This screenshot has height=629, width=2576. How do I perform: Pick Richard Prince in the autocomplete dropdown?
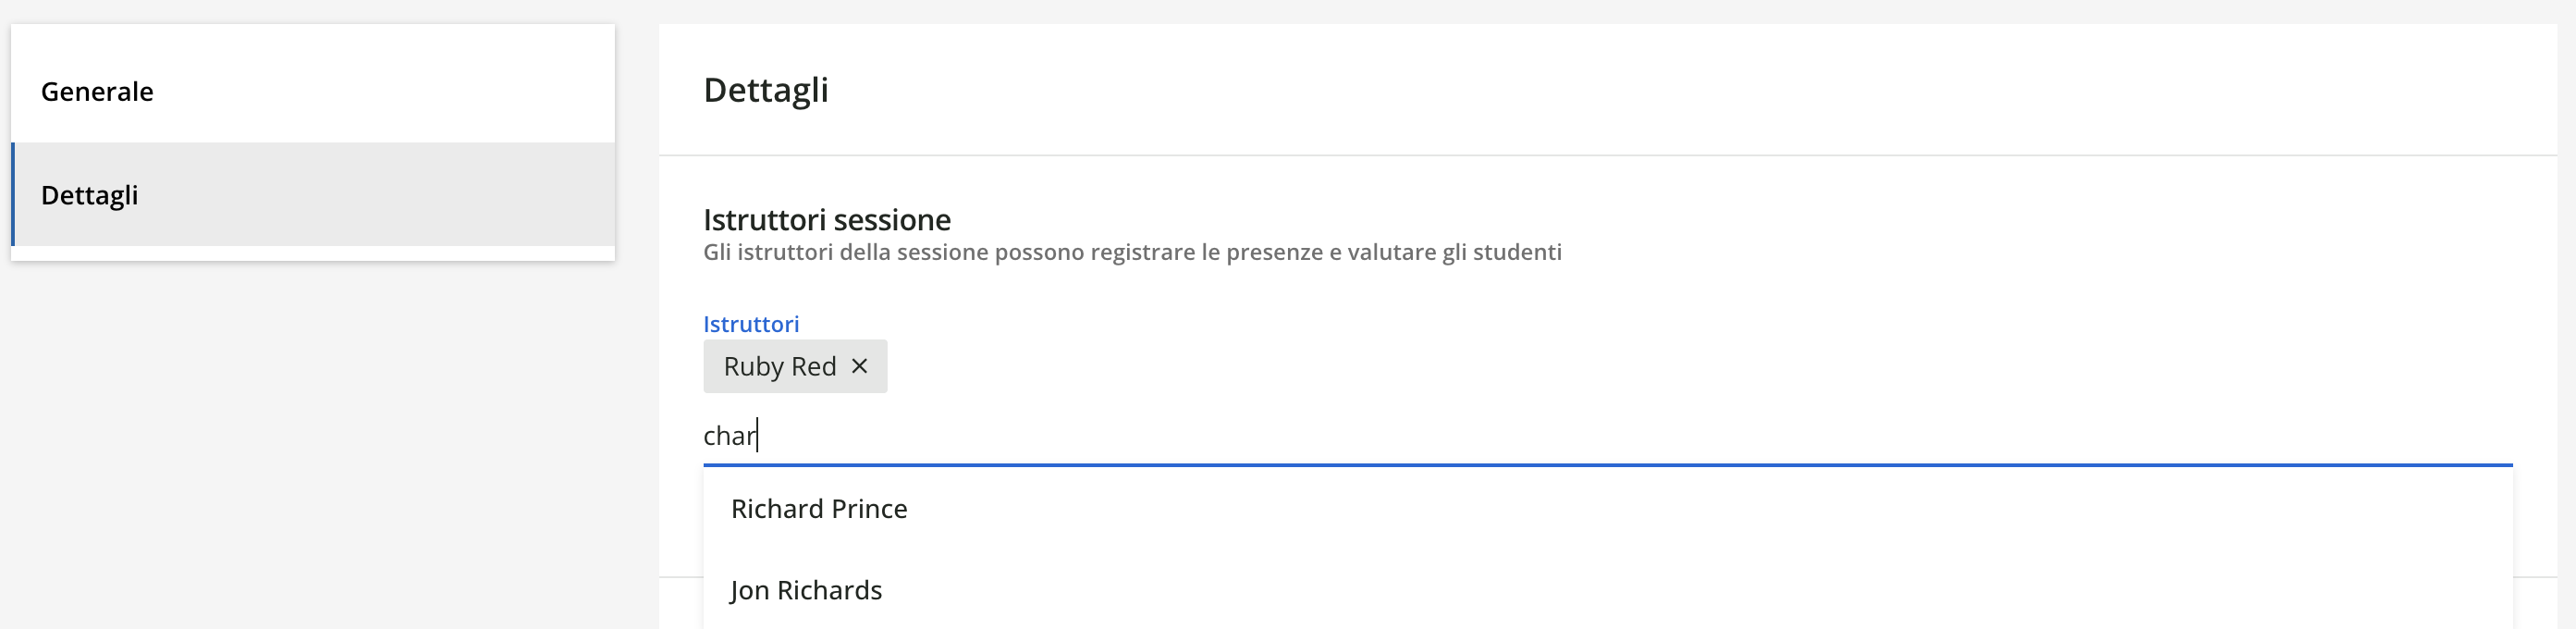pos(818,508)
